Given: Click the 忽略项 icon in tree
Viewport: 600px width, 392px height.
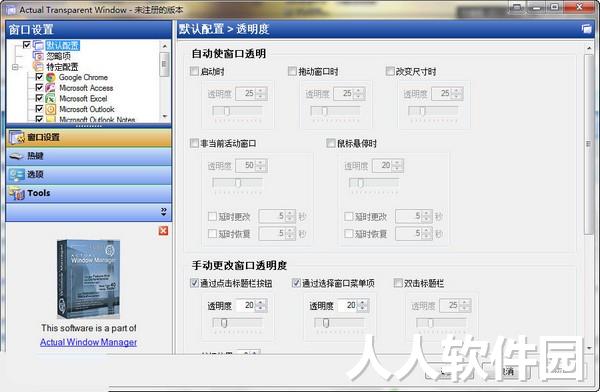Looking at the screenshot, I should [39, 56].
